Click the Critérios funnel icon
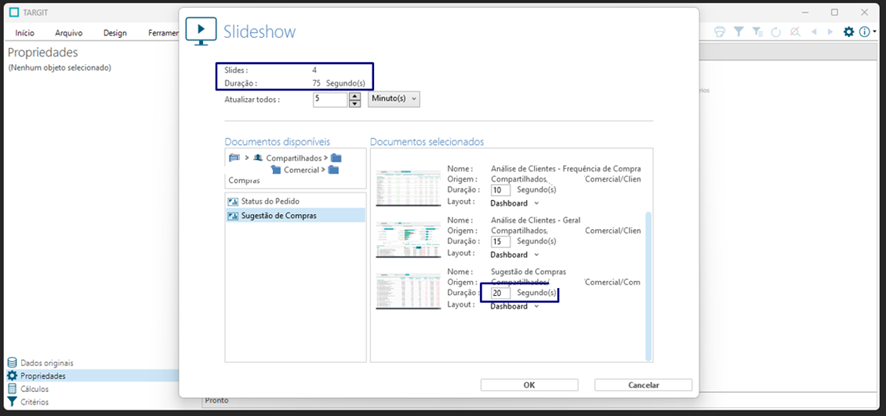Screen dimensions: 886x416 click(12, 402)
